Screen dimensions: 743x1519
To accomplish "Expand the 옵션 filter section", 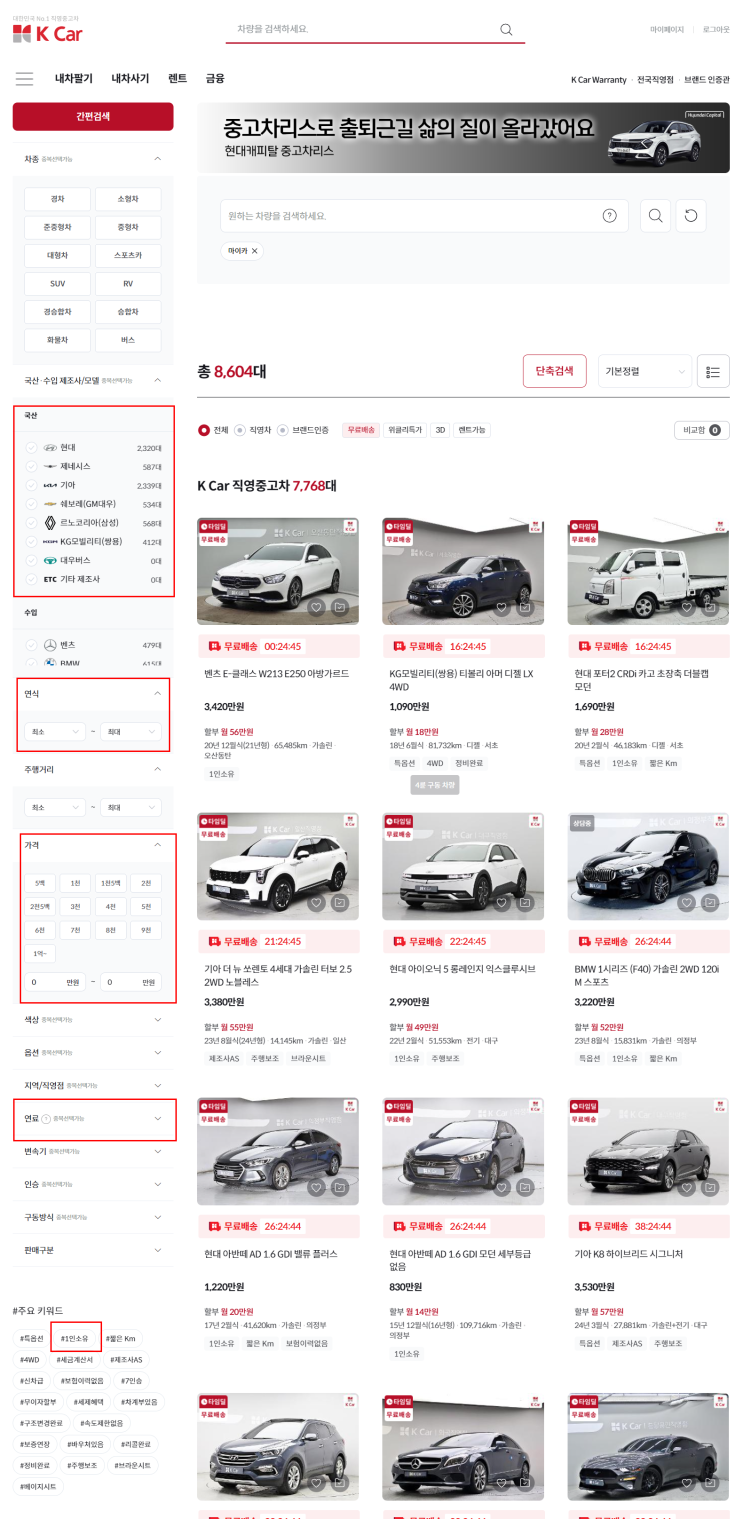I will coord(93,1053).
